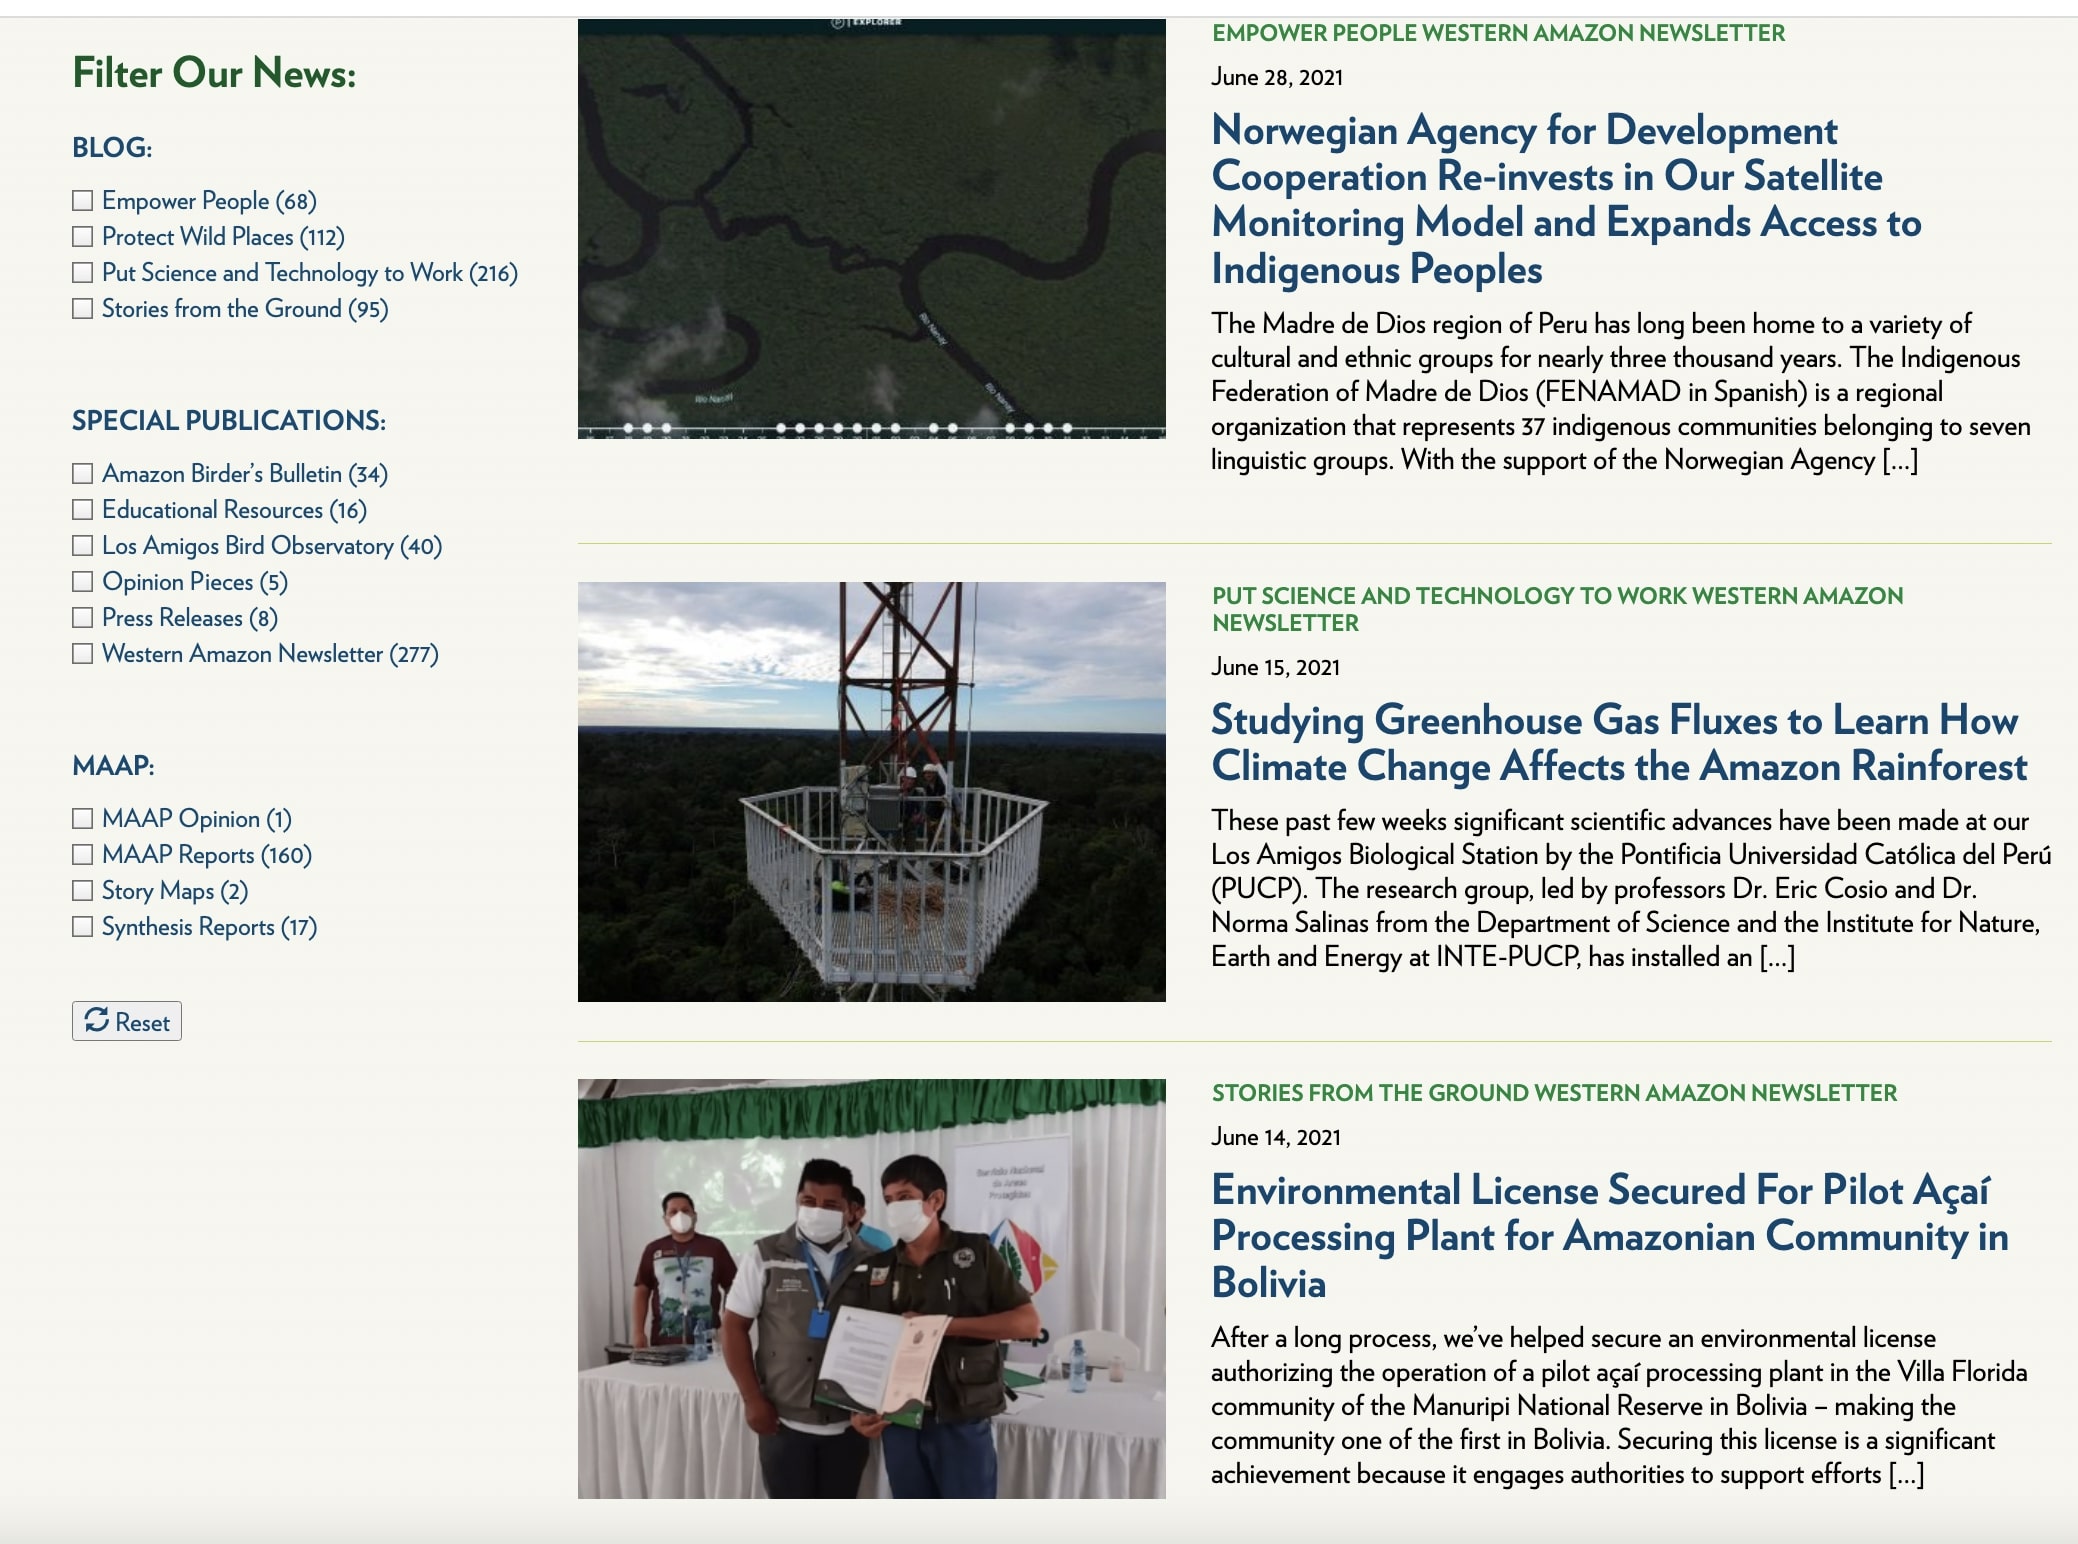Viewport: 2078px width, 1544px height.
Task: Tick the Press Releases checkbox
Action: pyautogui.click(x=83, y=618)
